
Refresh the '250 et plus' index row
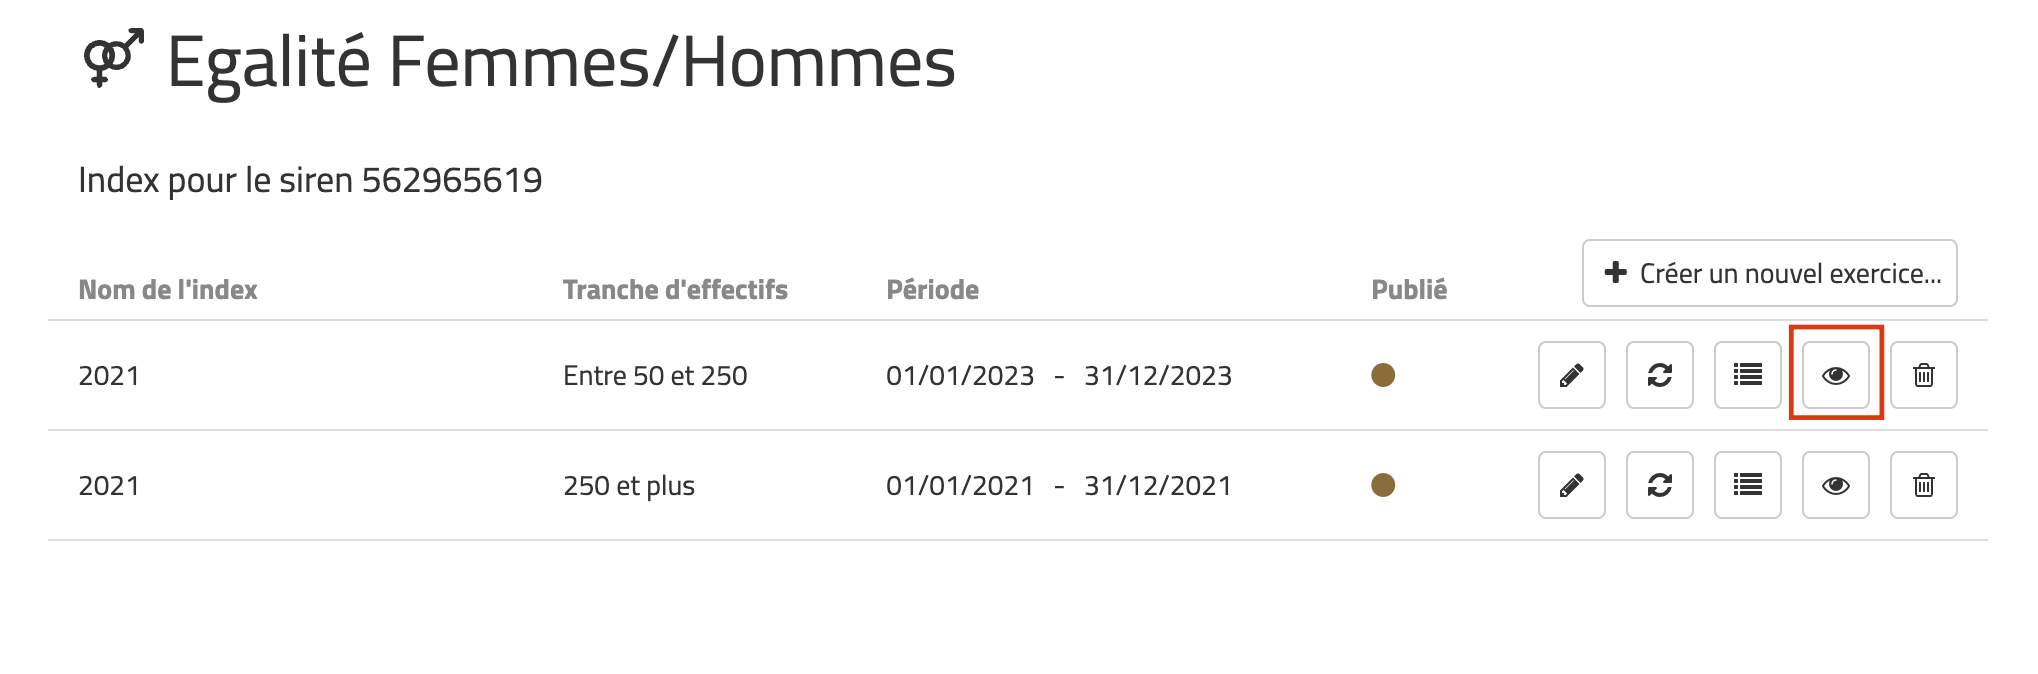[1659, 485]
